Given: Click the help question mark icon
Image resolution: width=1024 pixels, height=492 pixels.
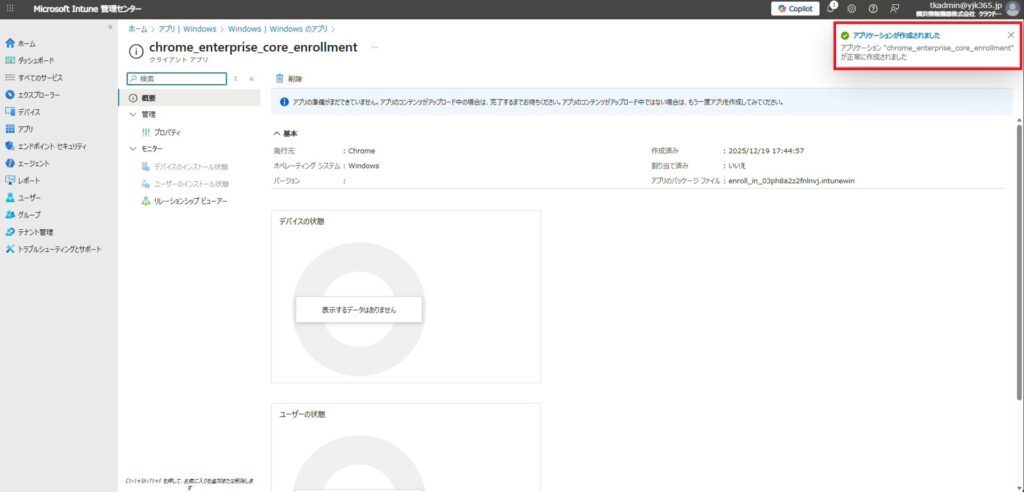Looking at the screenshot, I should click(x=873, y=8).
